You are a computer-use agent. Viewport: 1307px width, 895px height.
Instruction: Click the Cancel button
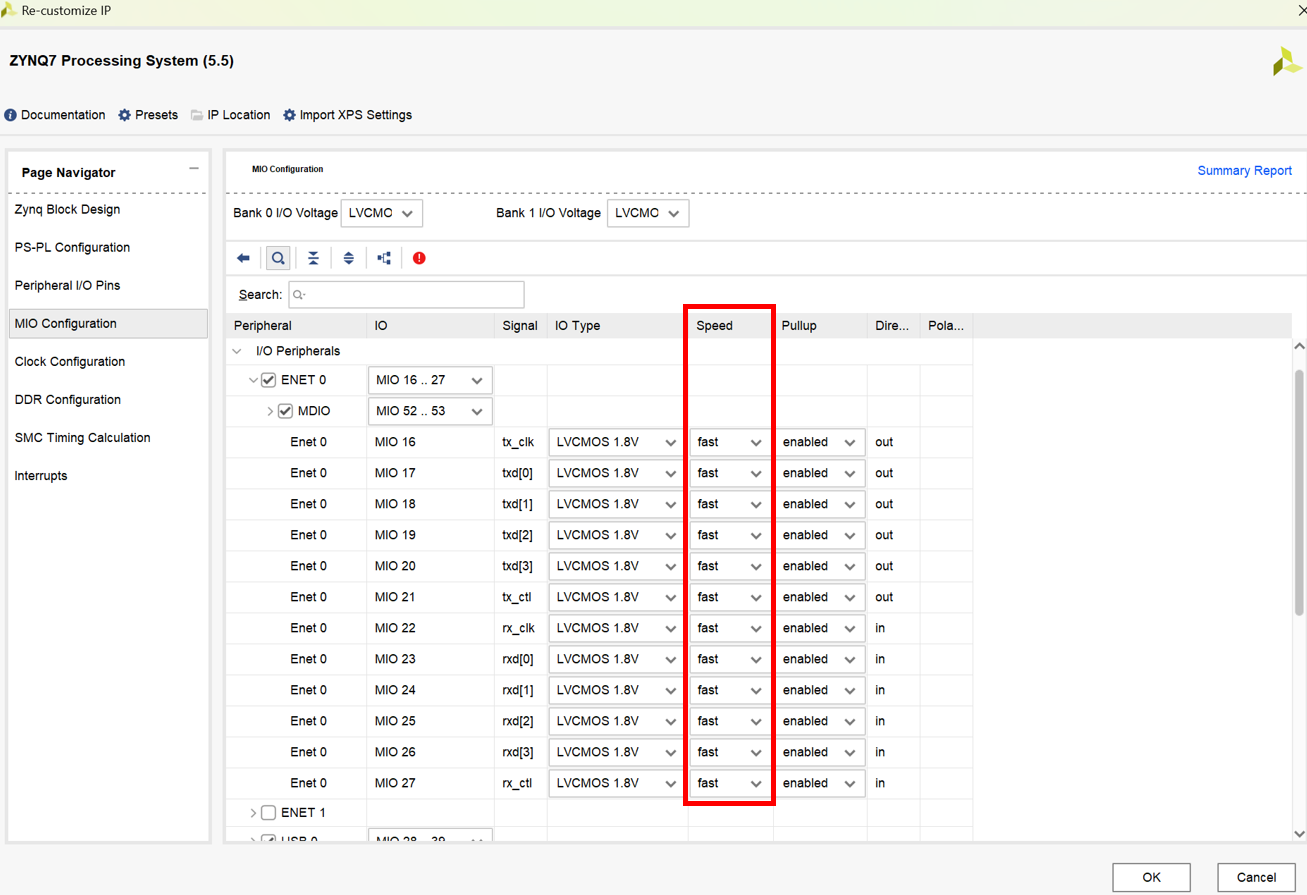(x=1256, y=877)
